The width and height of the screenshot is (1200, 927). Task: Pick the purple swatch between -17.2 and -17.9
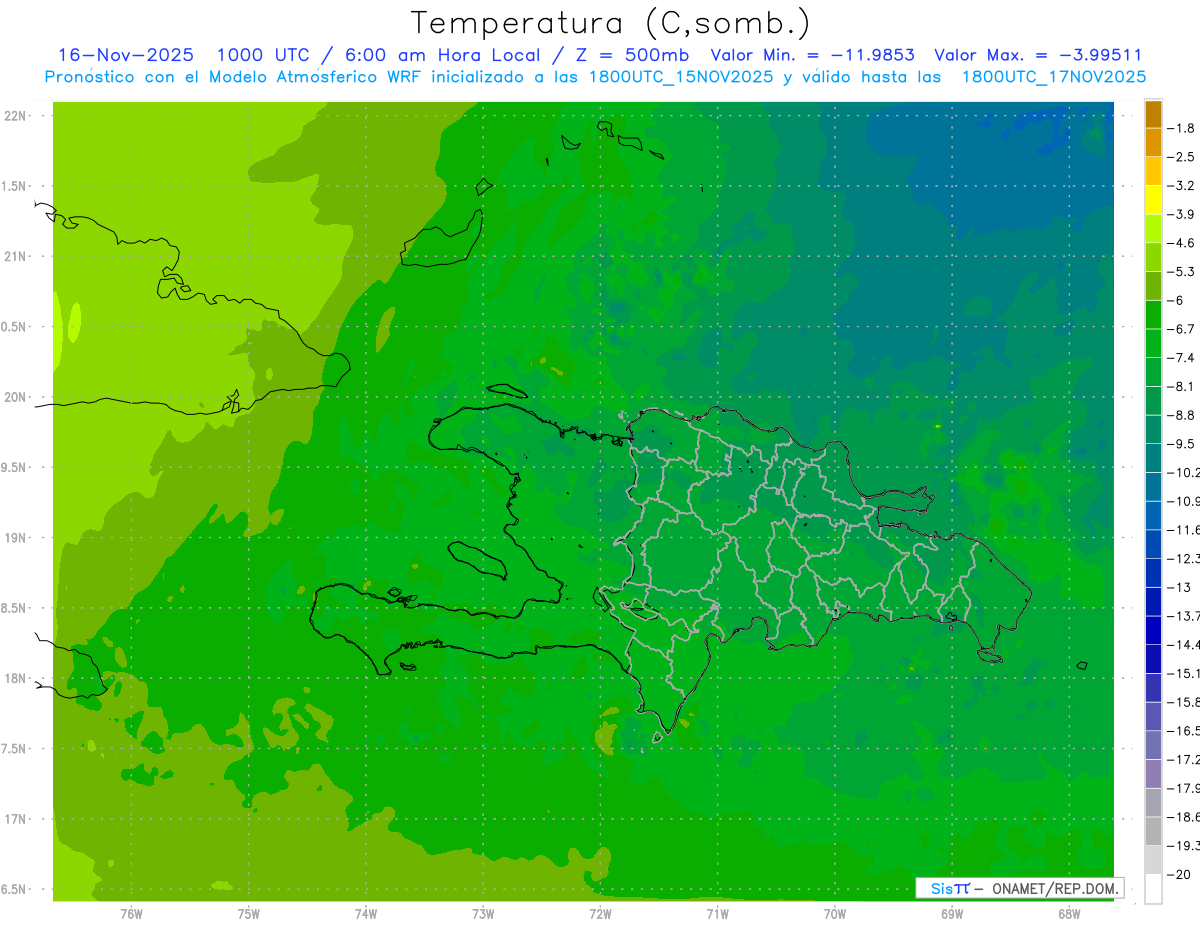click(1153, 773)
